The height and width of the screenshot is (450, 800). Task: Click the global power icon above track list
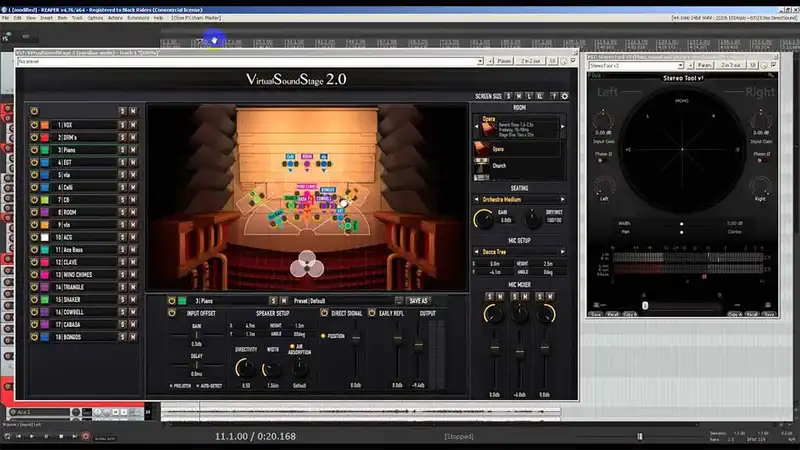(x=34, y=111)
